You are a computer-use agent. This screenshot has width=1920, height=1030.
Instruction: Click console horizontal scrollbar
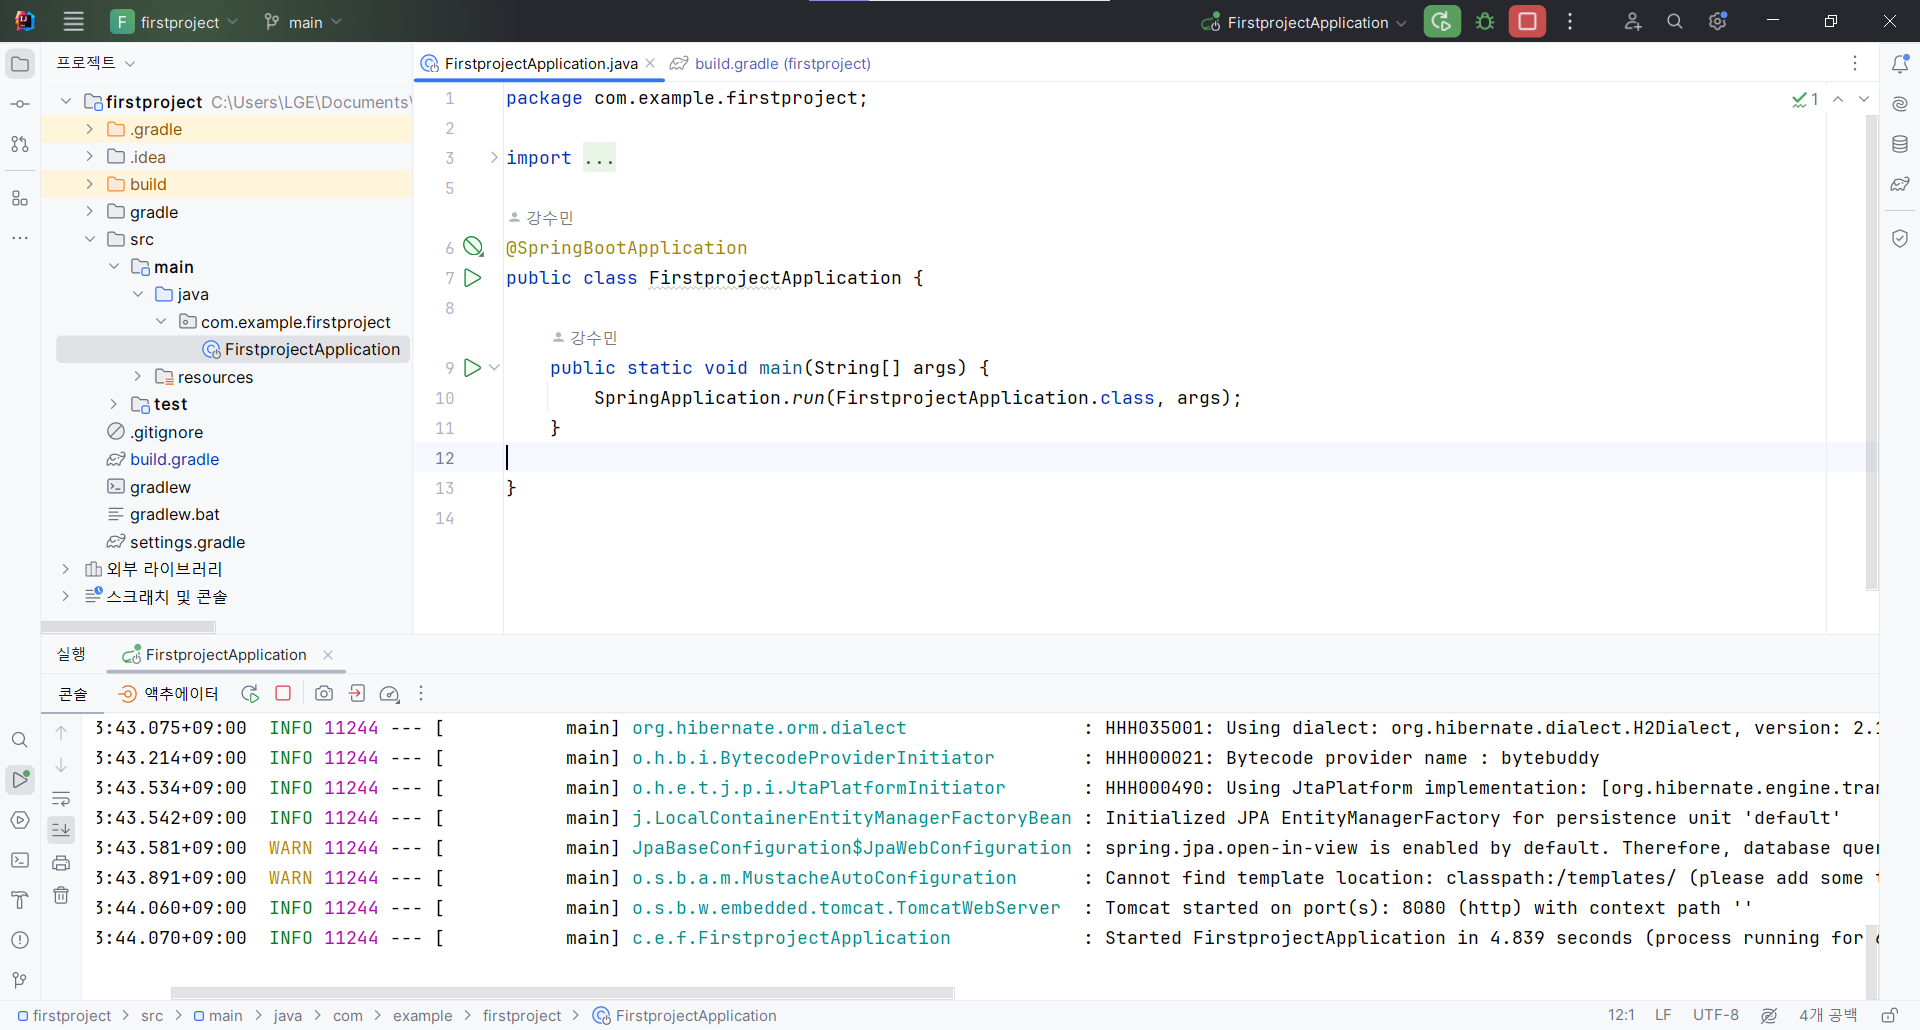point(562,993)
